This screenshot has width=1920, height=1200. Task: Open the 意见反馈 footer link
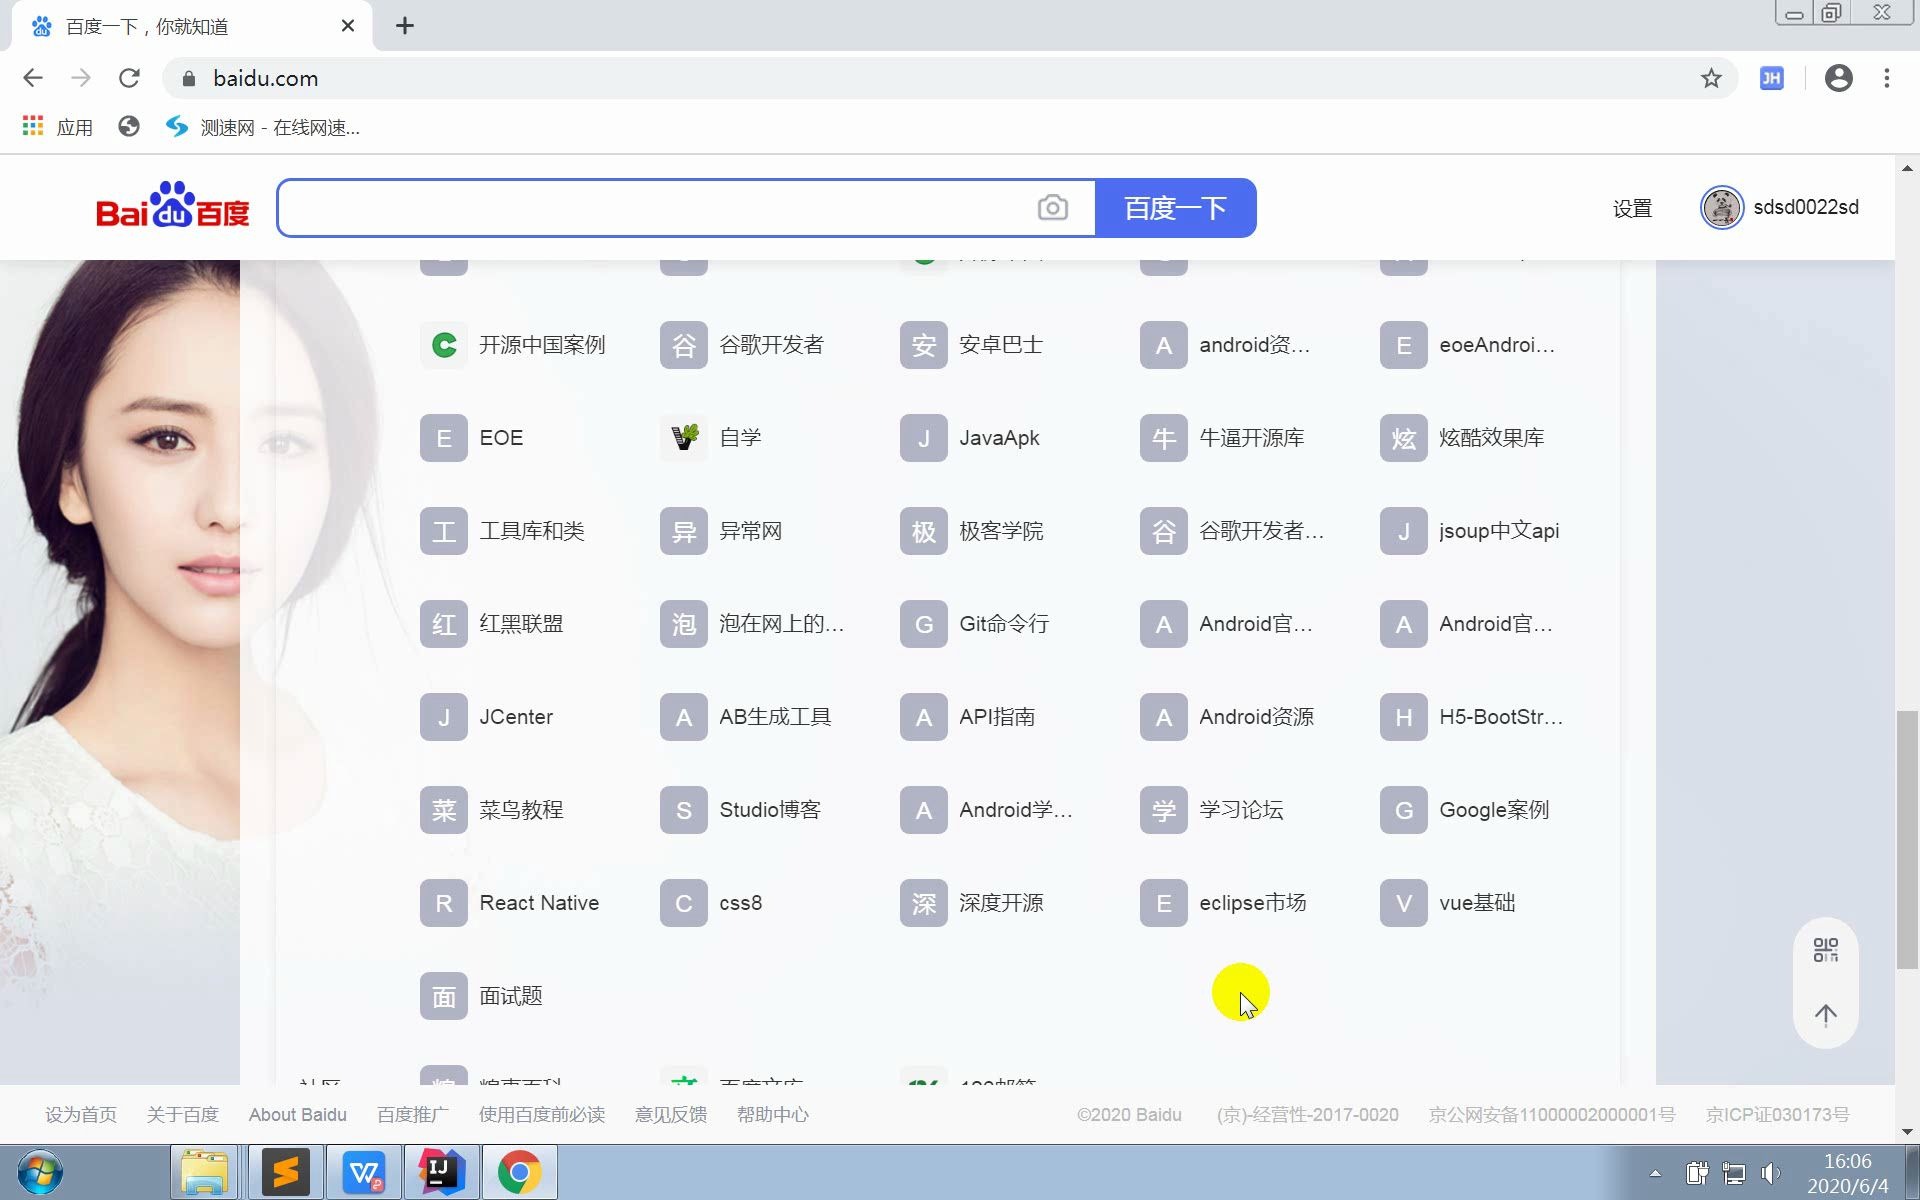pyautogui.click(x=671, y=1114)
